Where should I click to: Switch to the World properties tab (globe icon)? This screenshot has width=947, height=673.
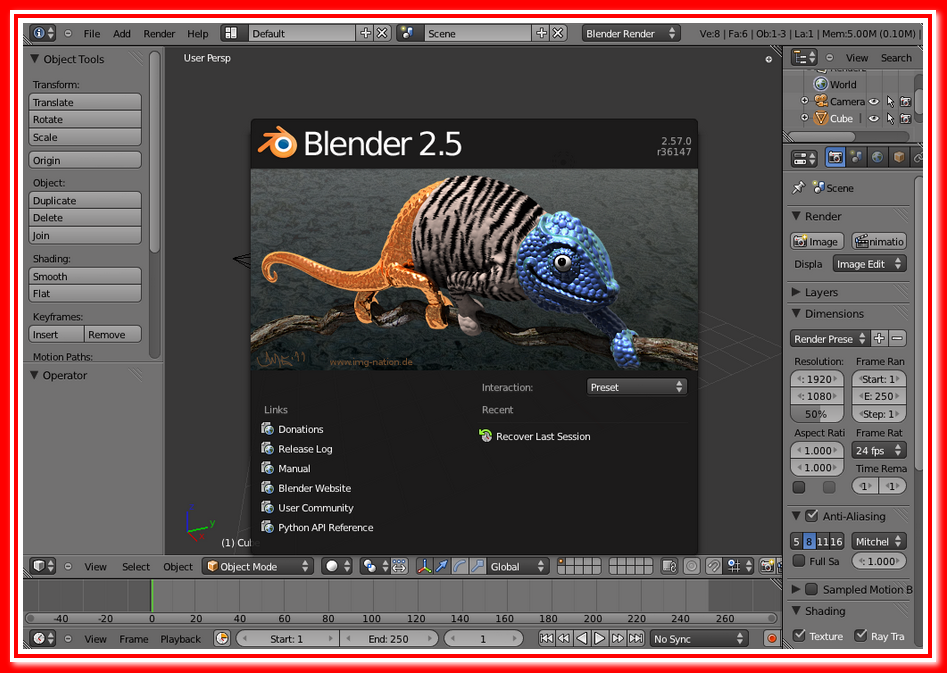point(879,157)
